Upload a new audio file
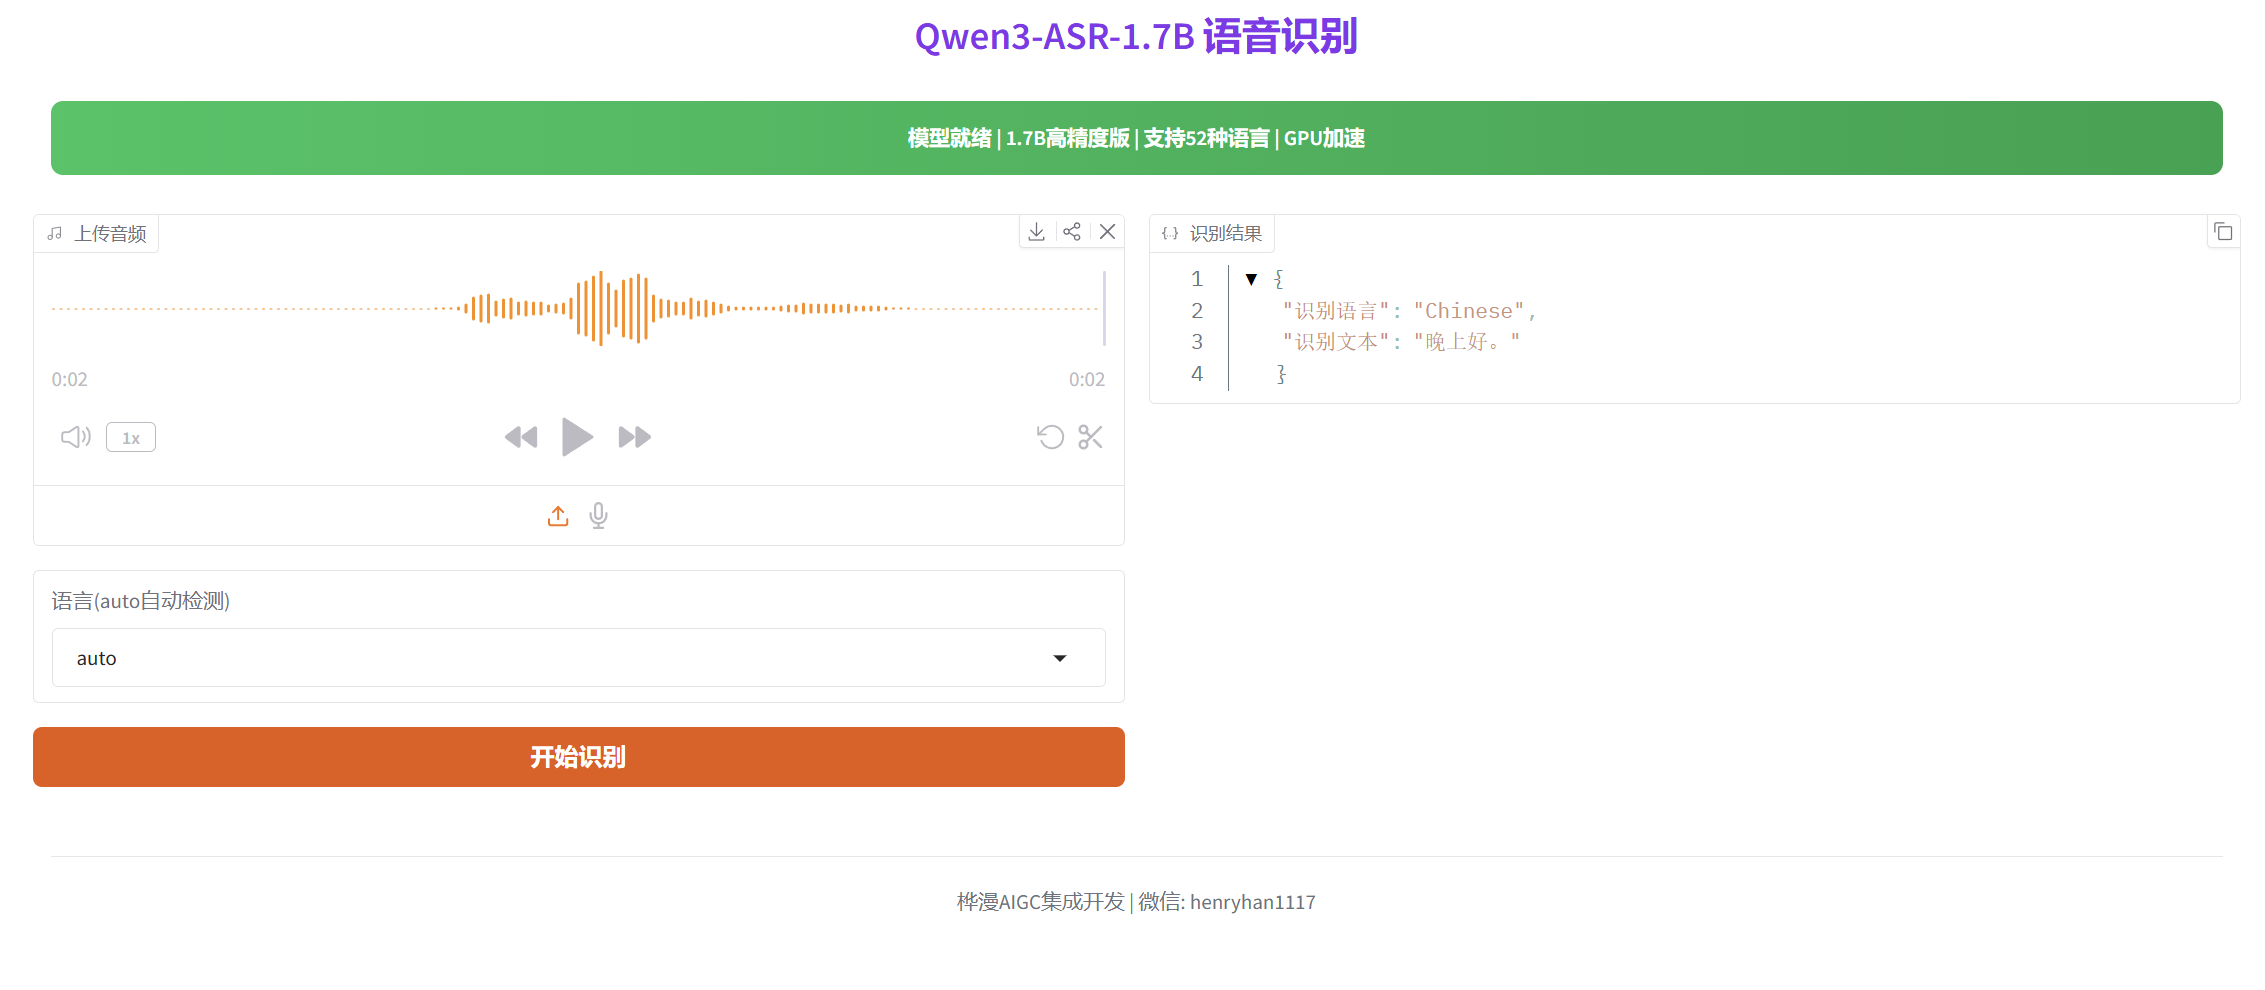The height and width of the screenshot is (990, 2265). tap(558, 515)
